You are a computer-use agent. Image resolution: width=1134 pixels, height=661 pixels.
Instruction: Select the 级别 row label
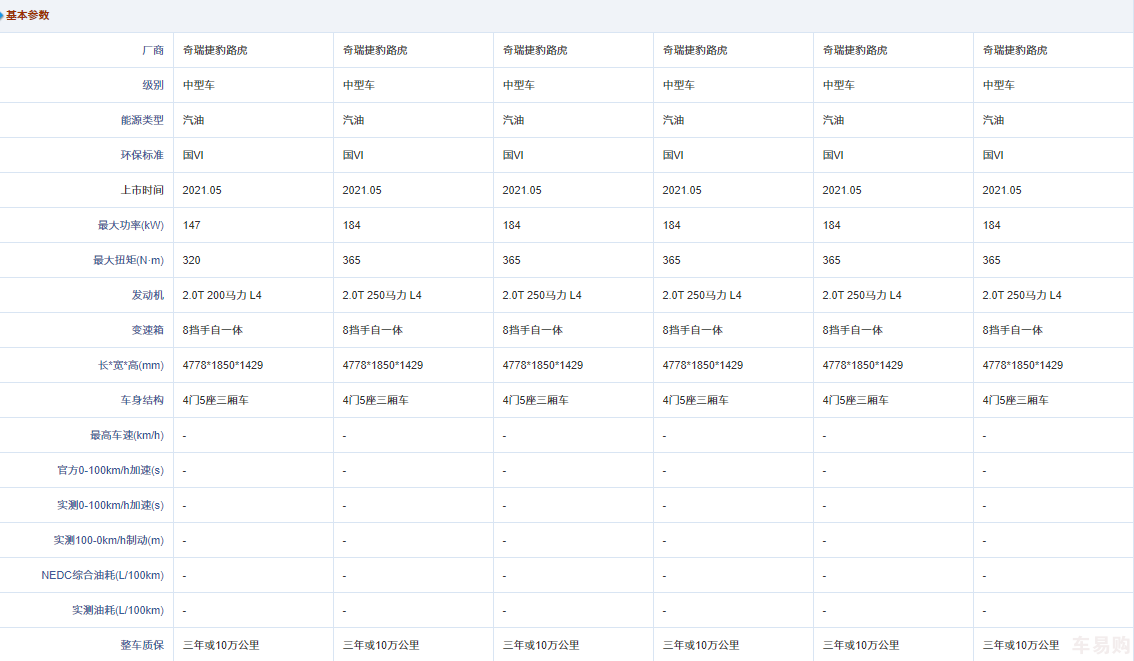tap(153, 85)
